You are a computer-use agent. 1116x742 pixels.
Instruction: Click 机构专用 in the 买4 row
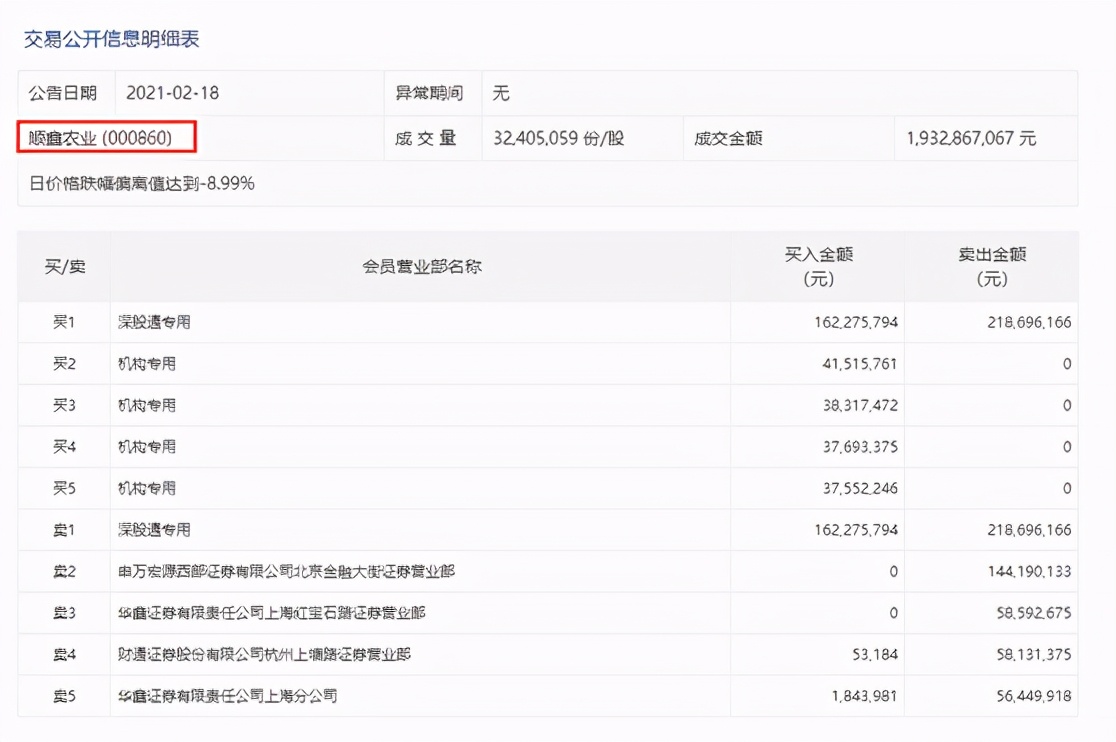147,447
